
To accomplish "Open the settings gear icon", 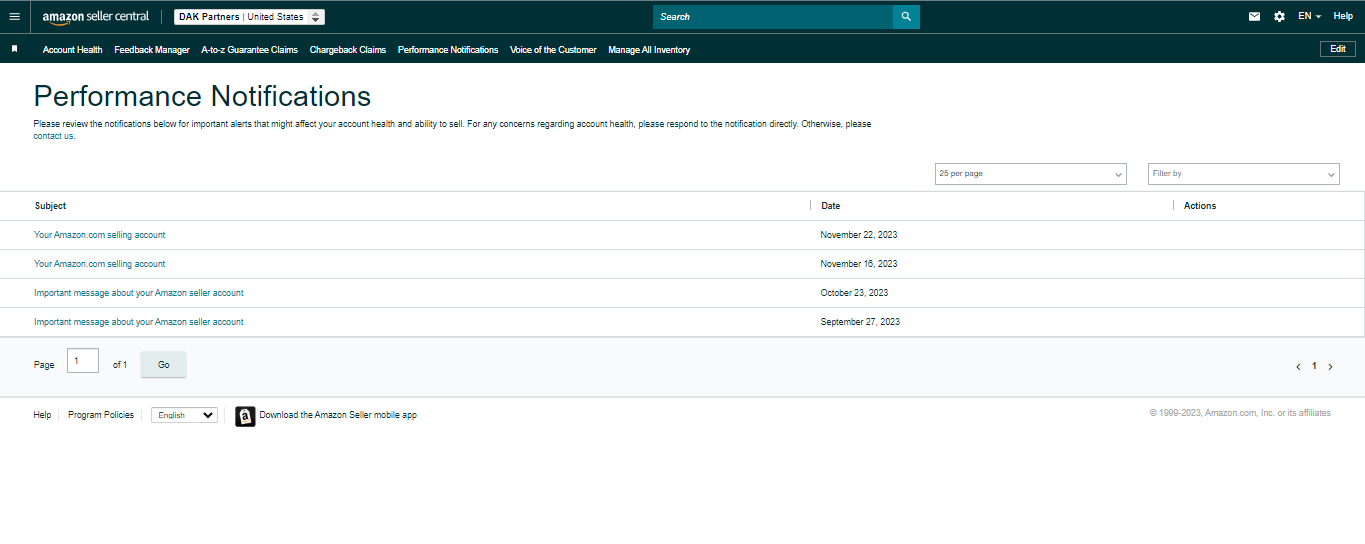I will (1279, 17).
